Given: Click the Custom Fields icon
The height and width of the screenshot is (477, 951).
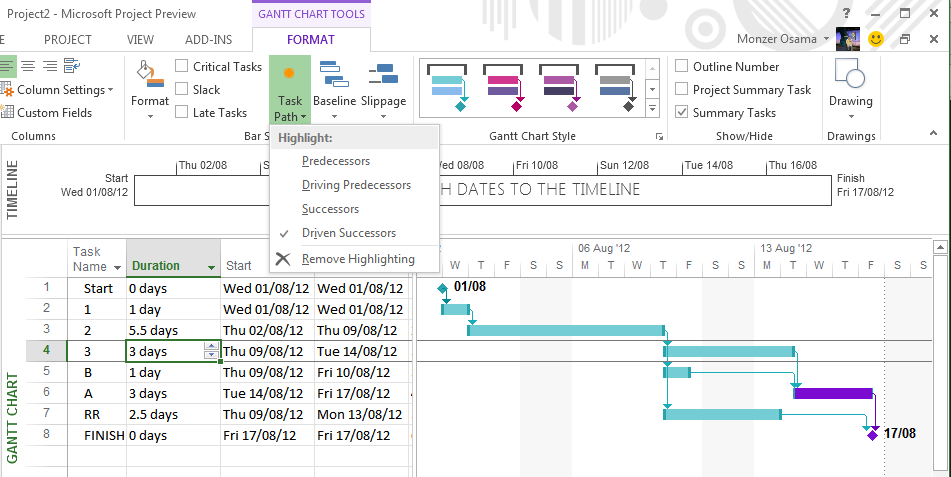Looking at the screenshot, I should pos(9,113).
